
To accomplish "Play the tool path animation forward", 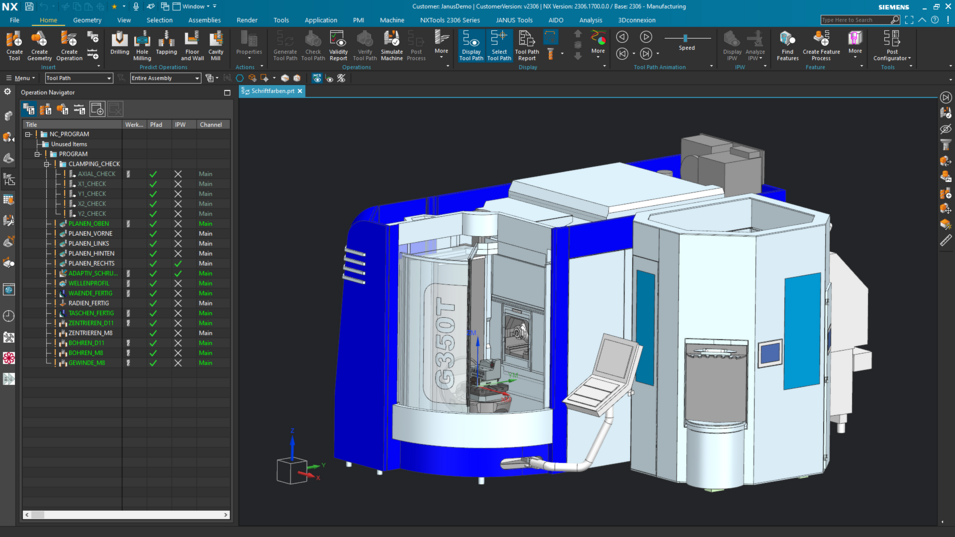I will 646,37.
